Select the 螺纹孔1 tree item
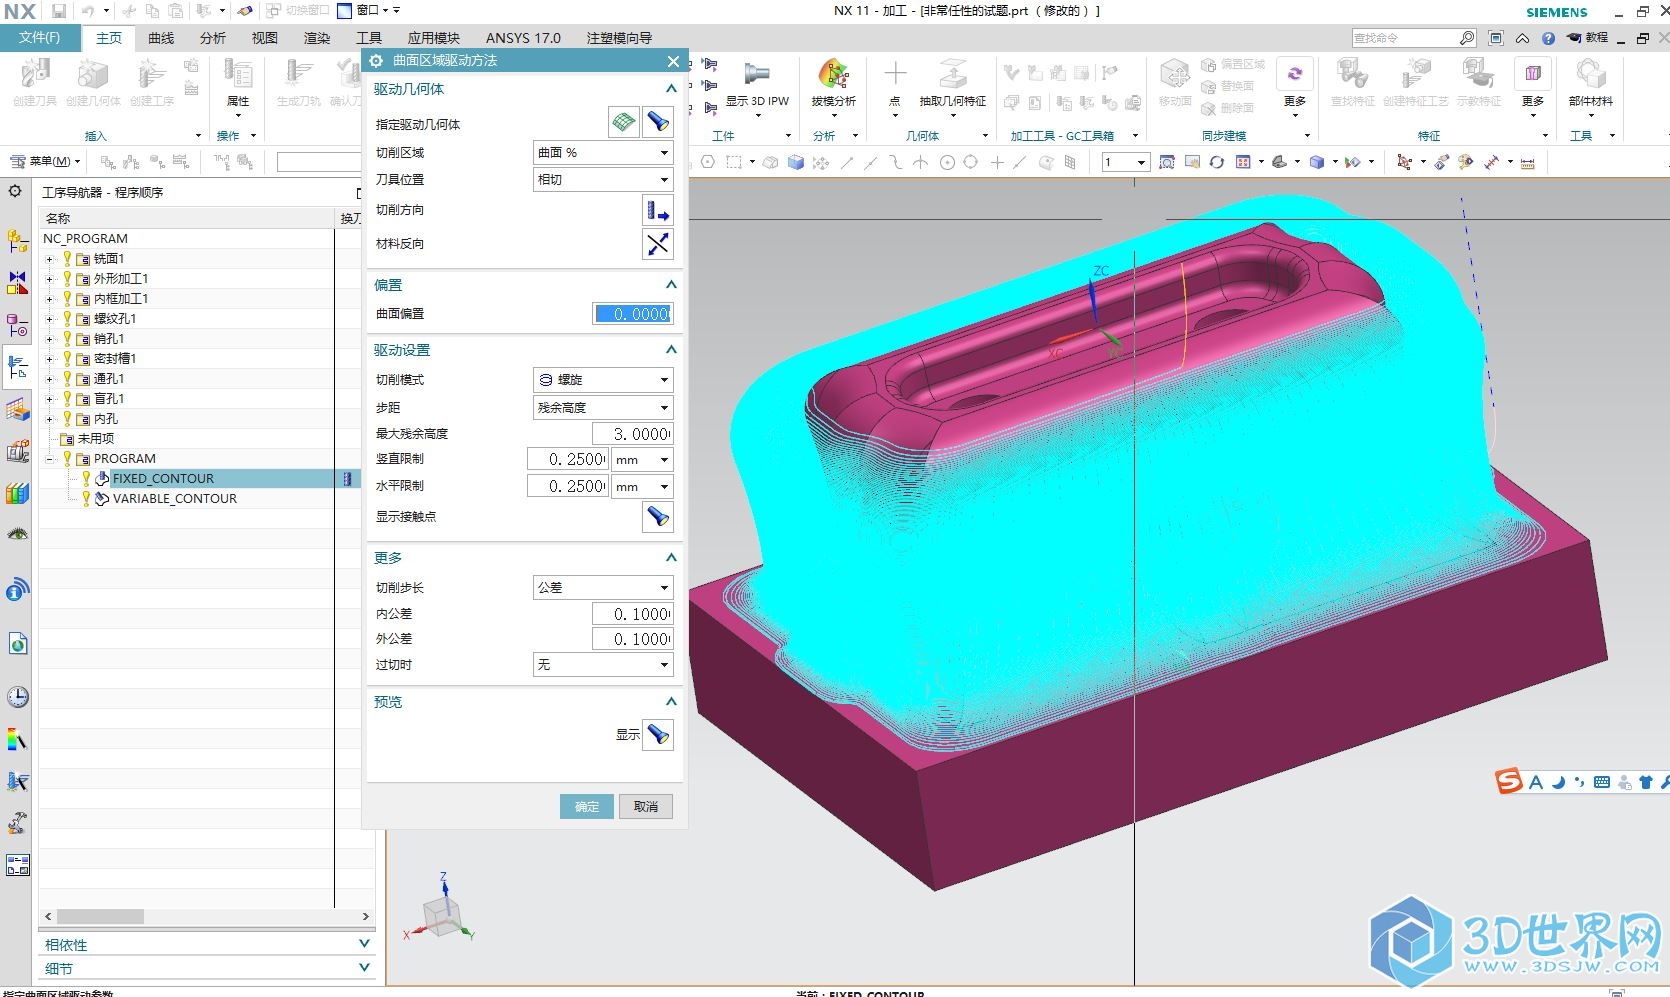 (115, 319)
